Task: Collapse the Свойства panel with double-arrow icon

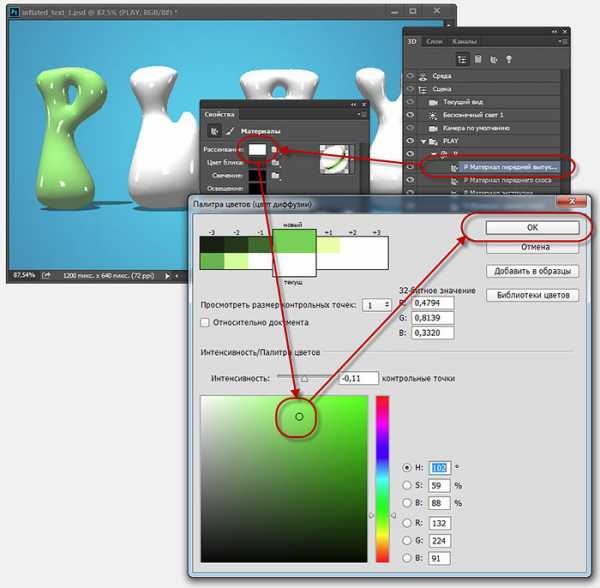Action: [353, 104]
